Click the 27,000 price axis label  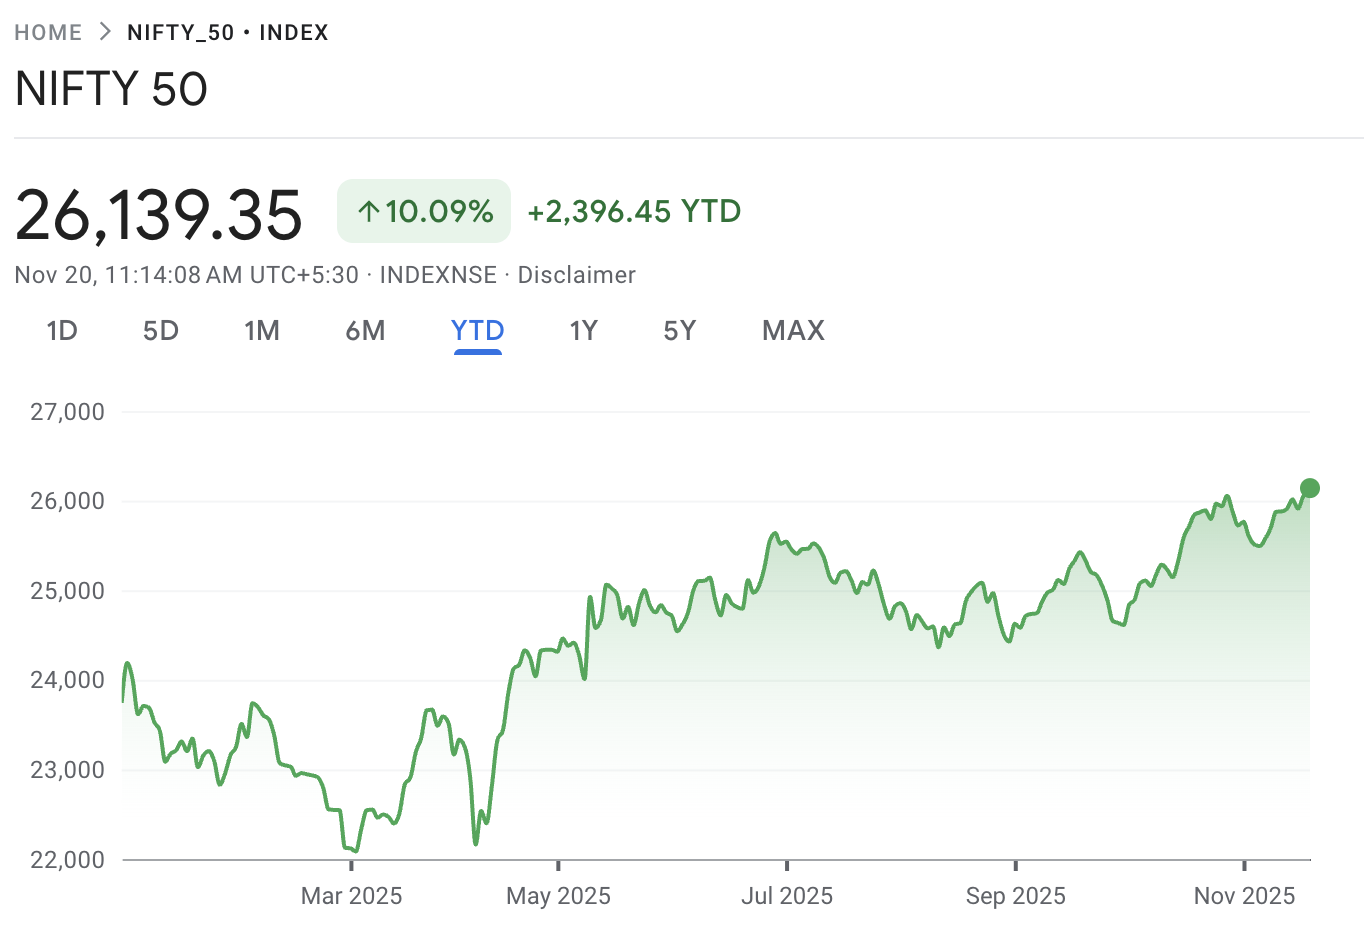click(68, 411)
